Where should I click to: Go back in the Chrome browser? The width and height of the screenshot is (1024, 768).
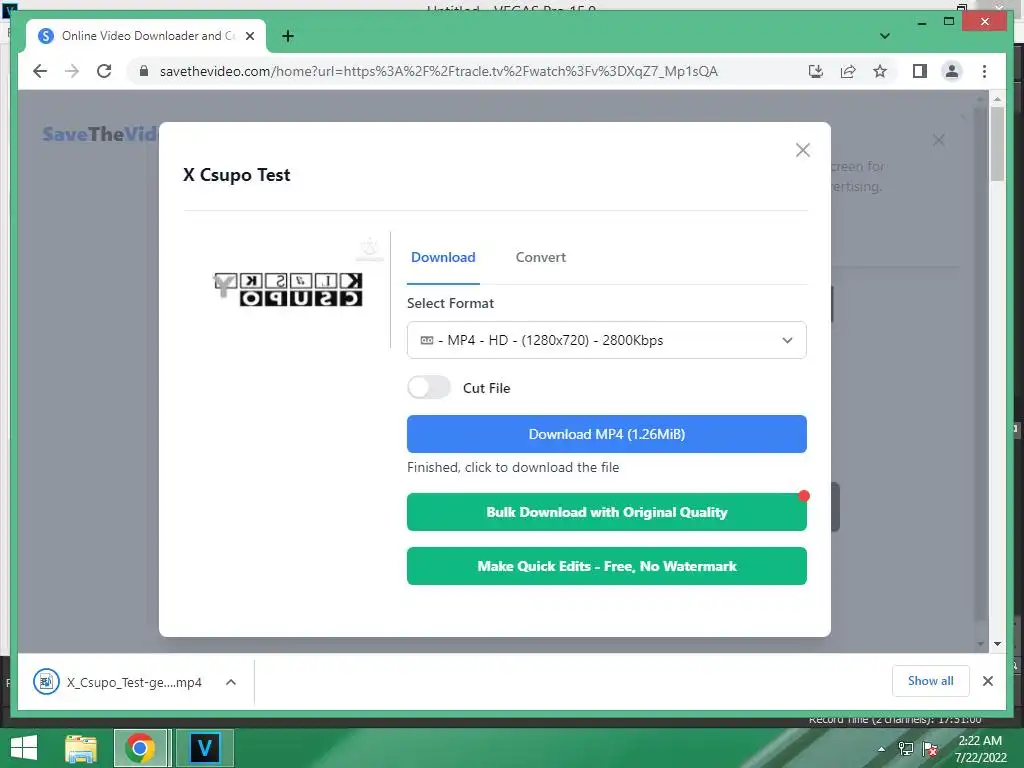[x=40, y=71]
